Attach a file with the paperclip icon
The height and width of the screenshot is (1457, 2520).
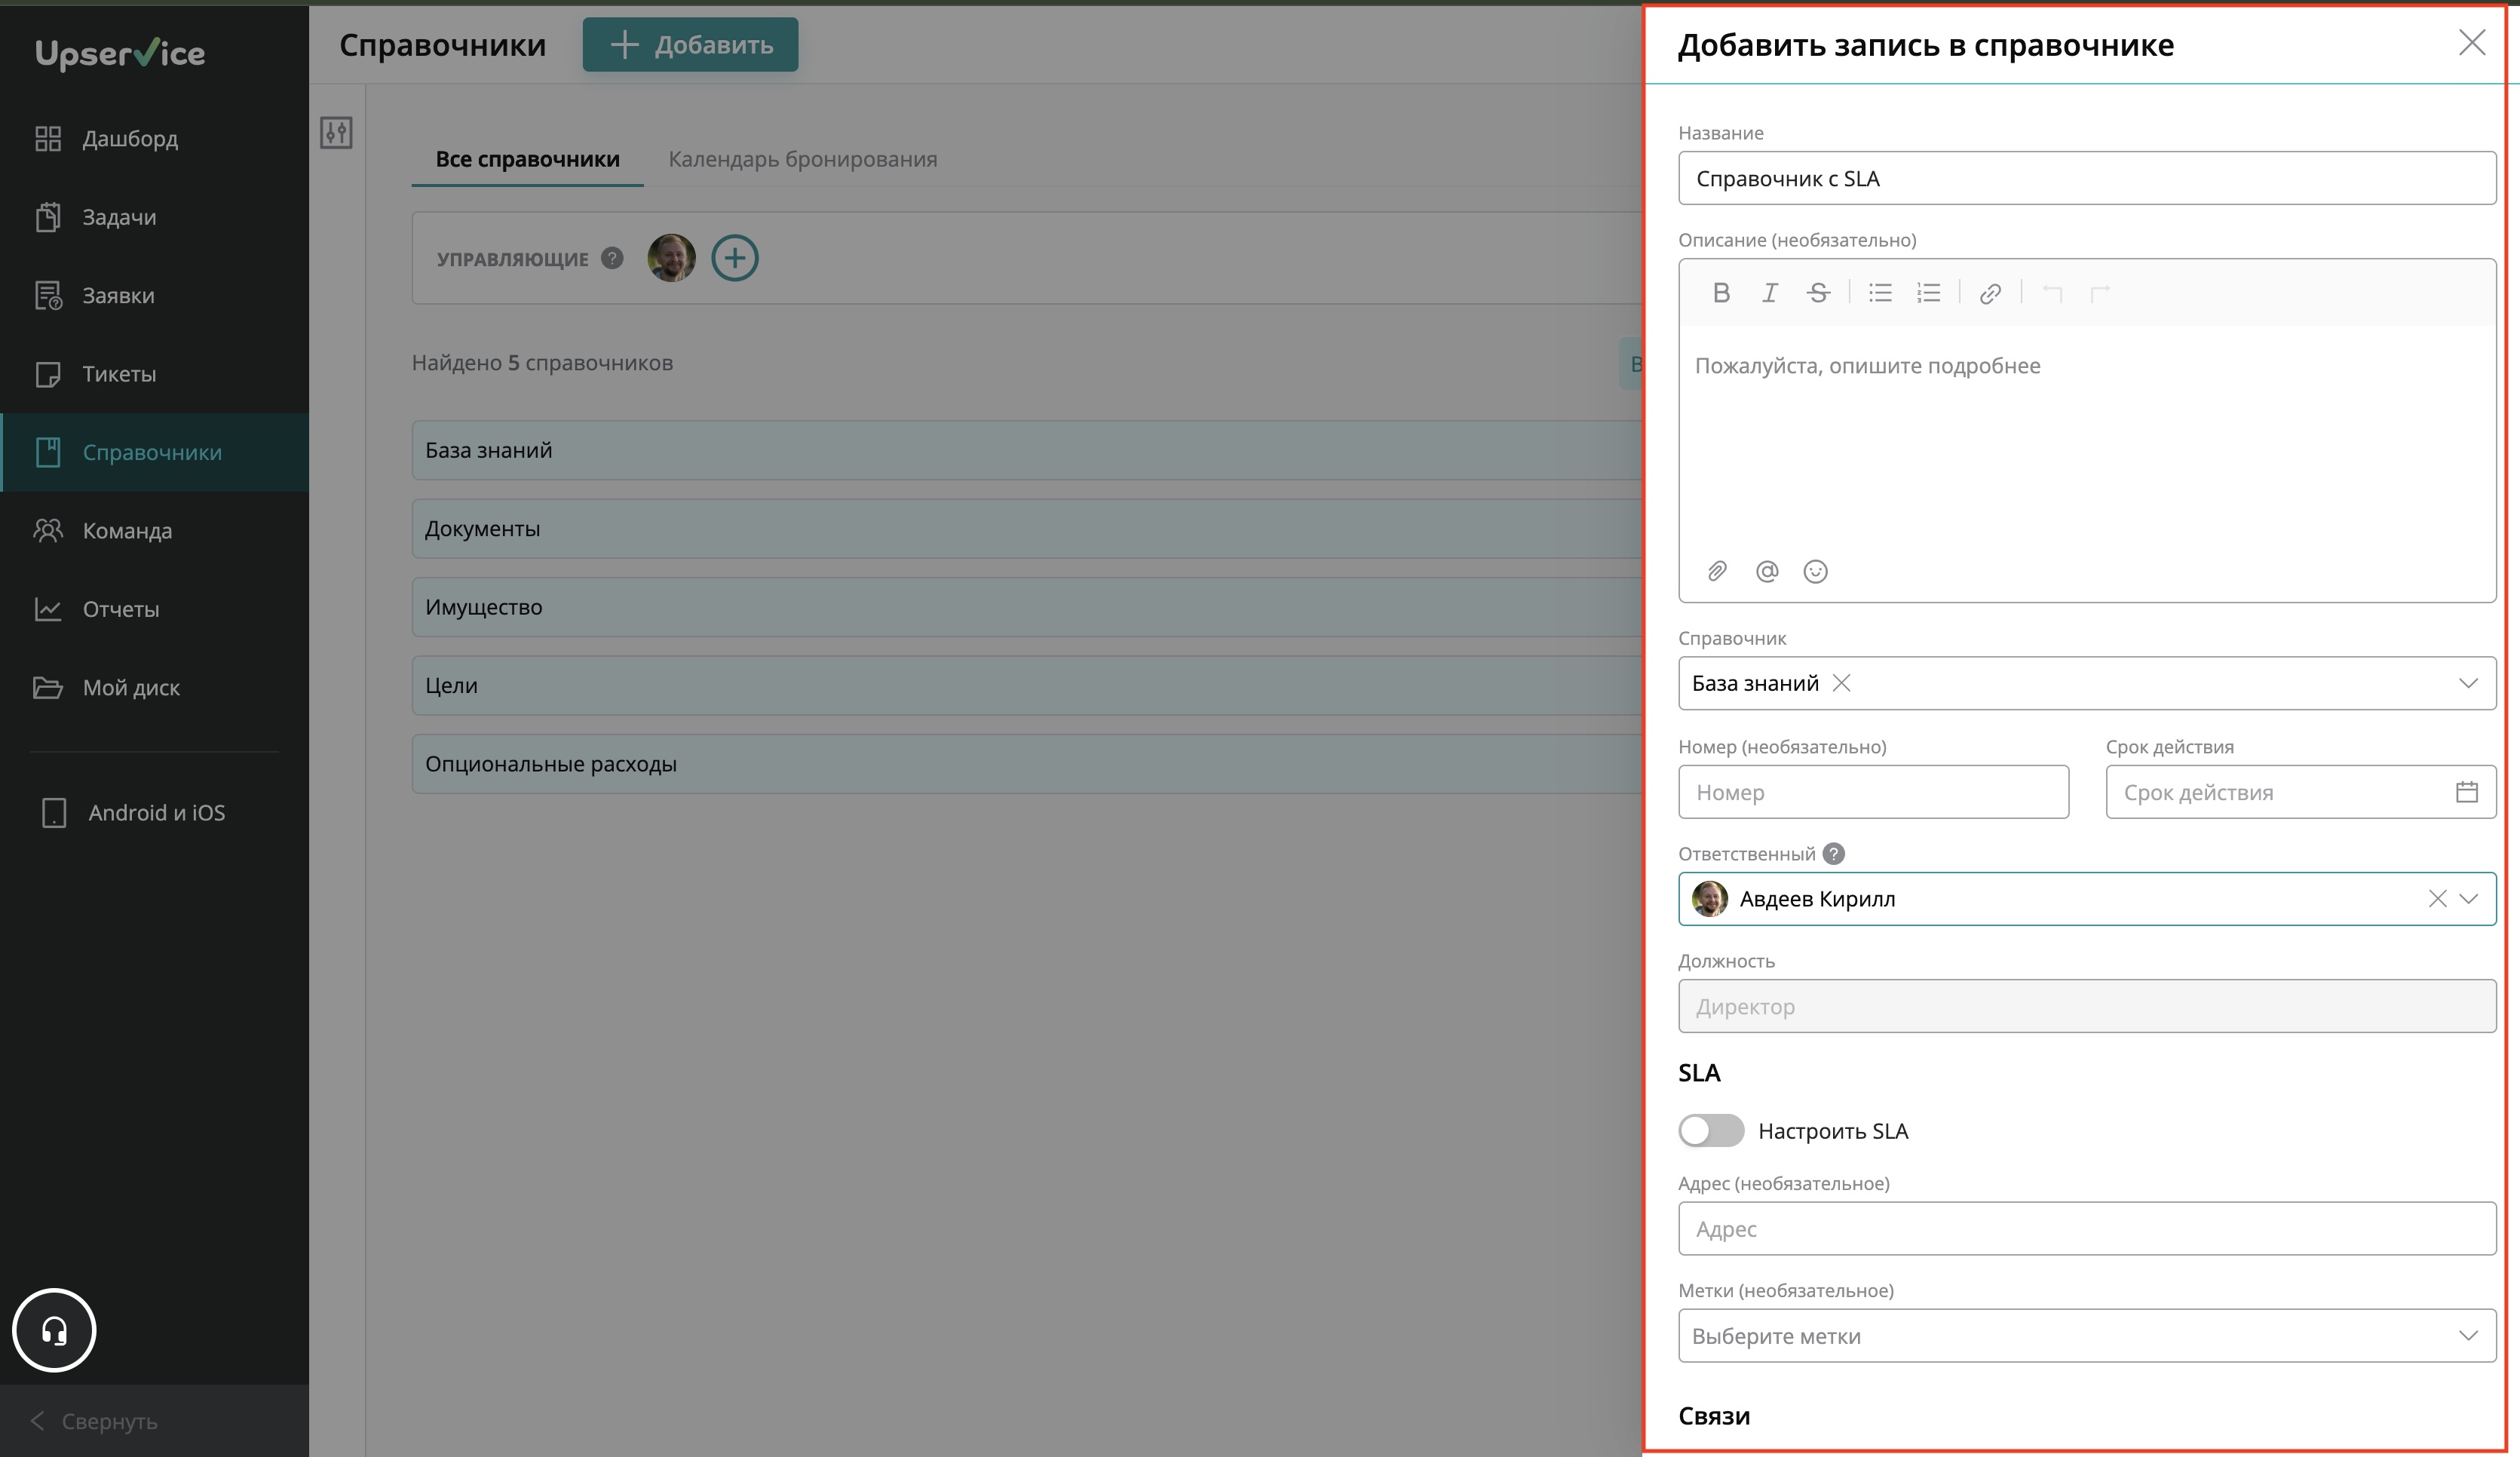(1717, 571)
